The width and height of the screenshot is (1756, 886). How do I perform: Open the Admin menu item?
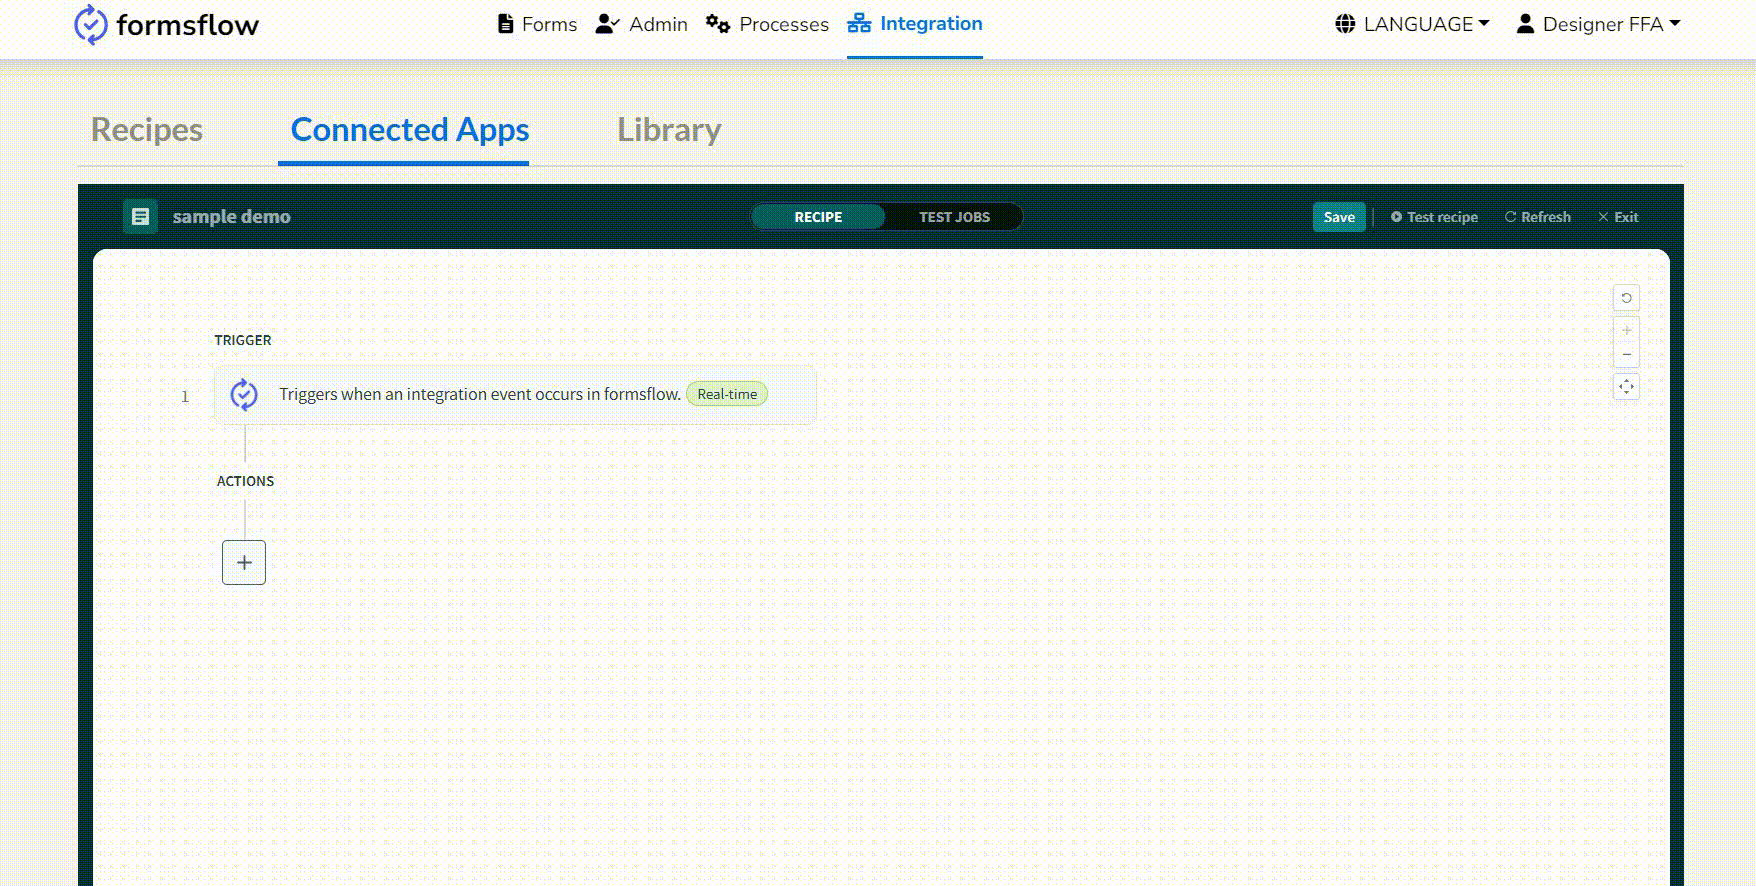click(641, 24)
